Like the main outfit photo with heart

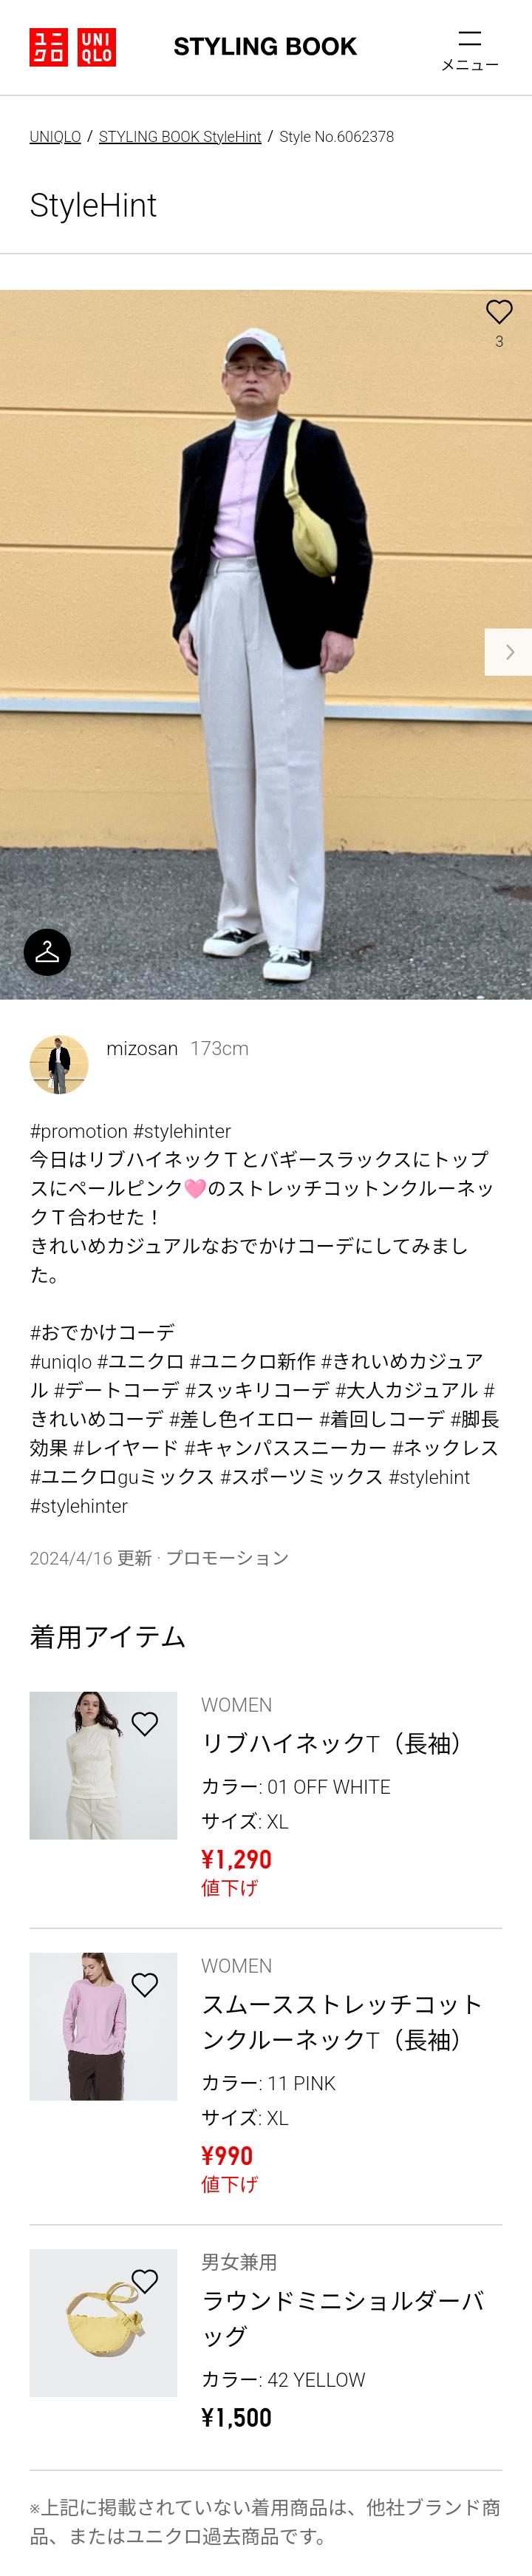point(499,312)
